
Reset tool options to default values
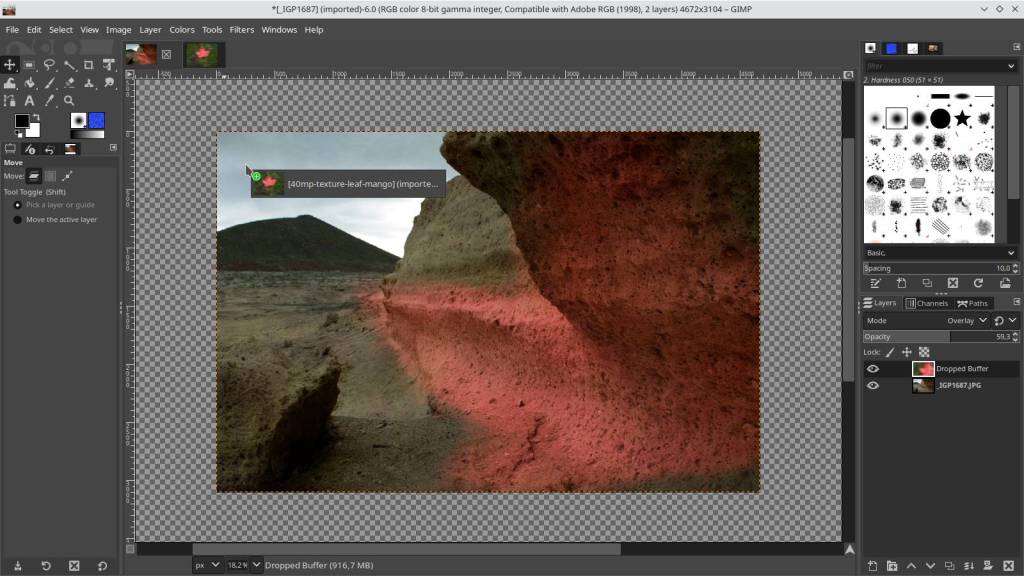(103, 566)
